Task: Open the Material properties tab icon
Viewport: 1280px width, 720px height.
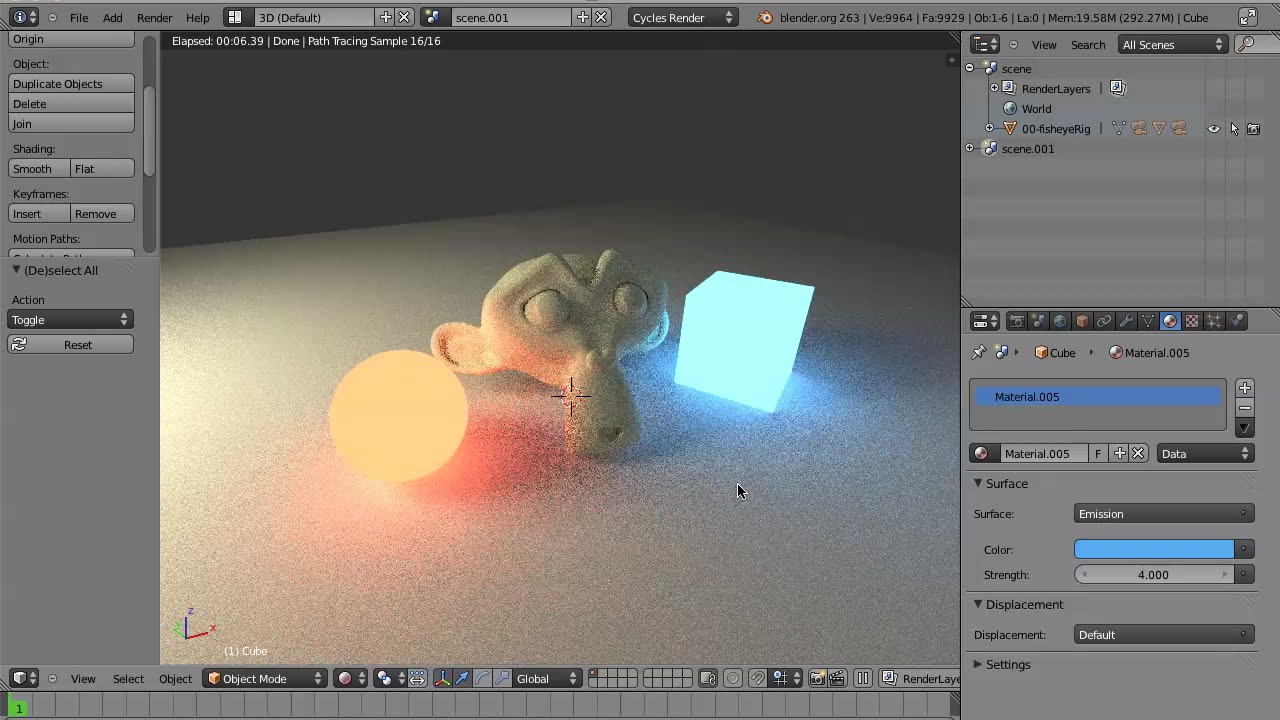Action: pyautogui.click(x=1170, y=321)
